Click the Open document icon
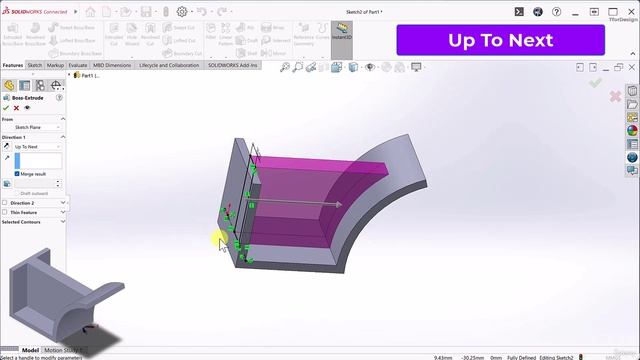 pos(126,12)
